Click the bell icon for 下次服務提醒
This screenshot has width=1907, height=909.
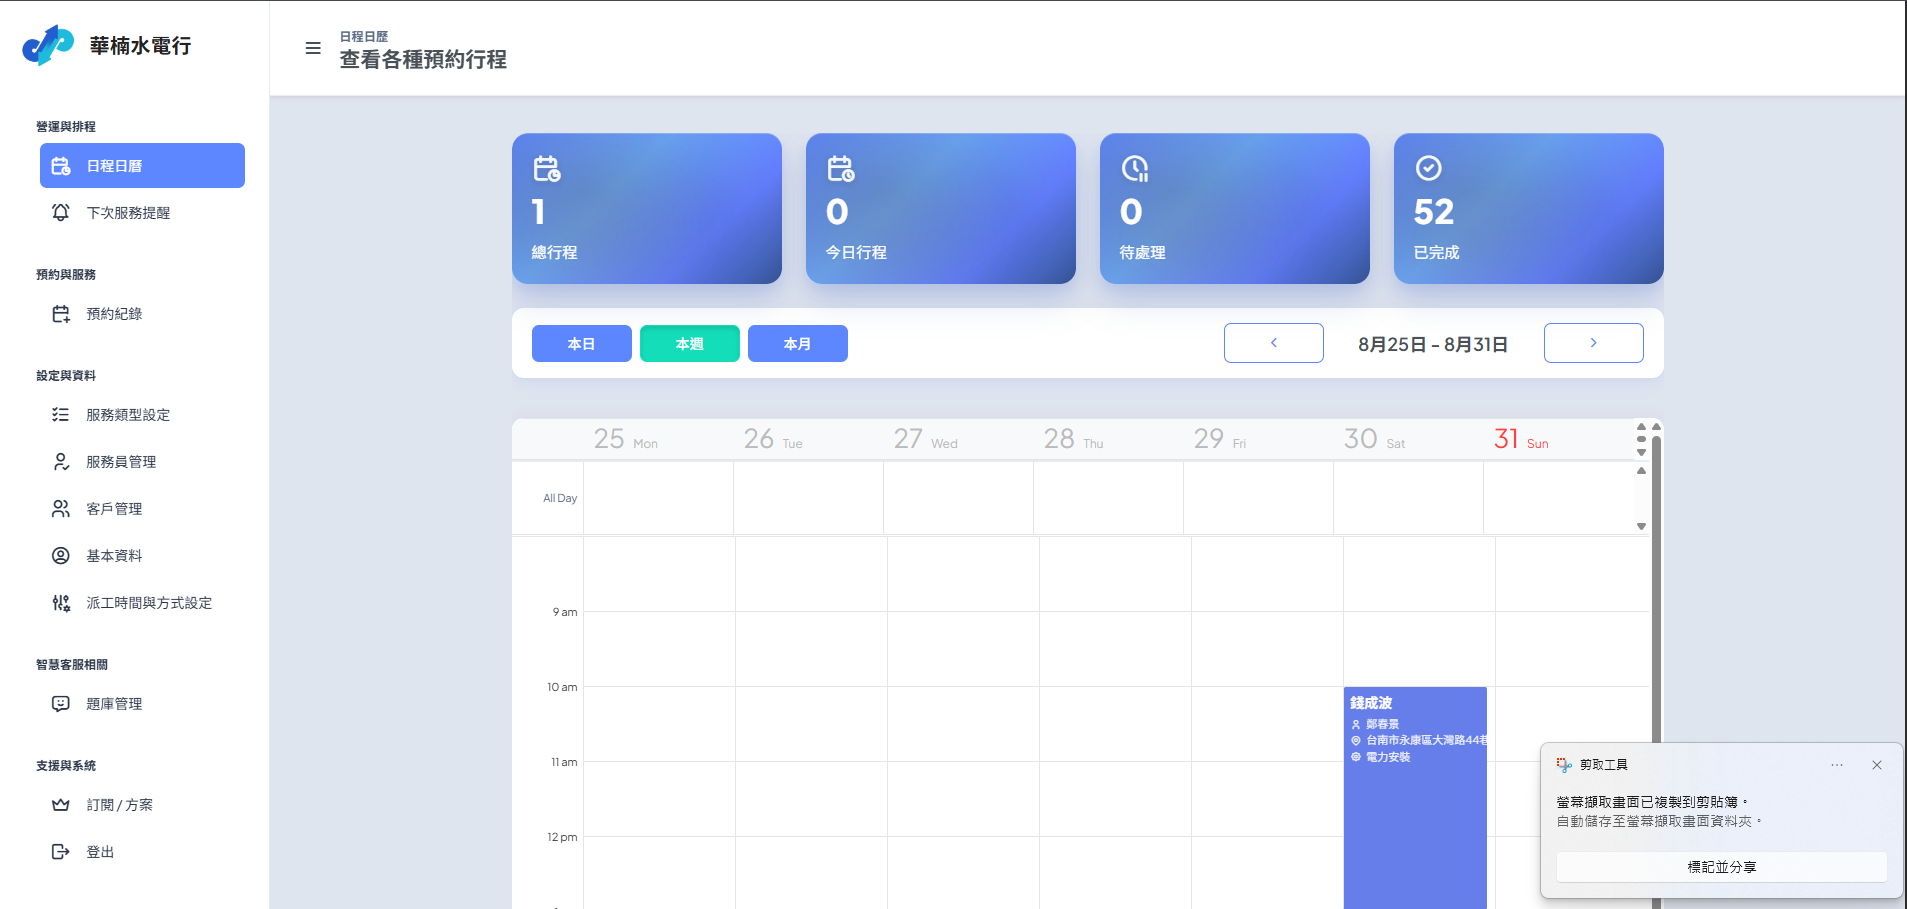(x=60, y=213)
